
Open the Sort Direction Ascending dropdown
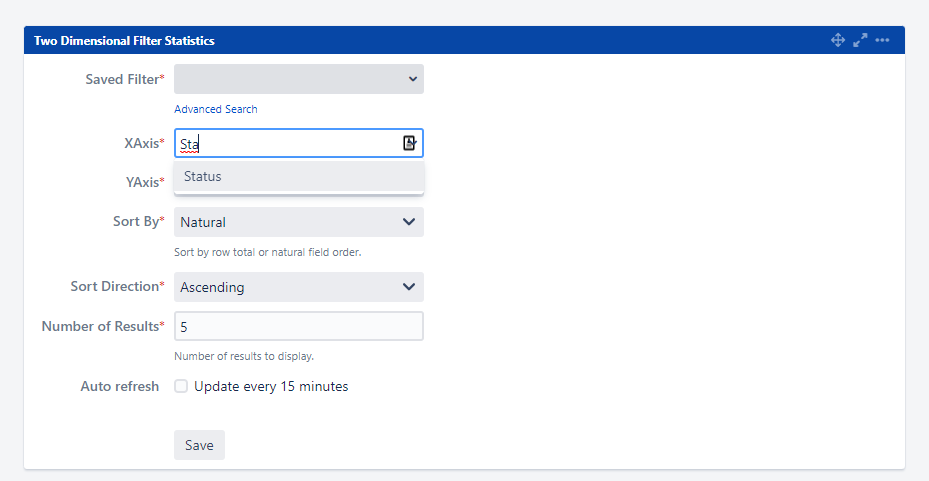(x=299, y=287)
